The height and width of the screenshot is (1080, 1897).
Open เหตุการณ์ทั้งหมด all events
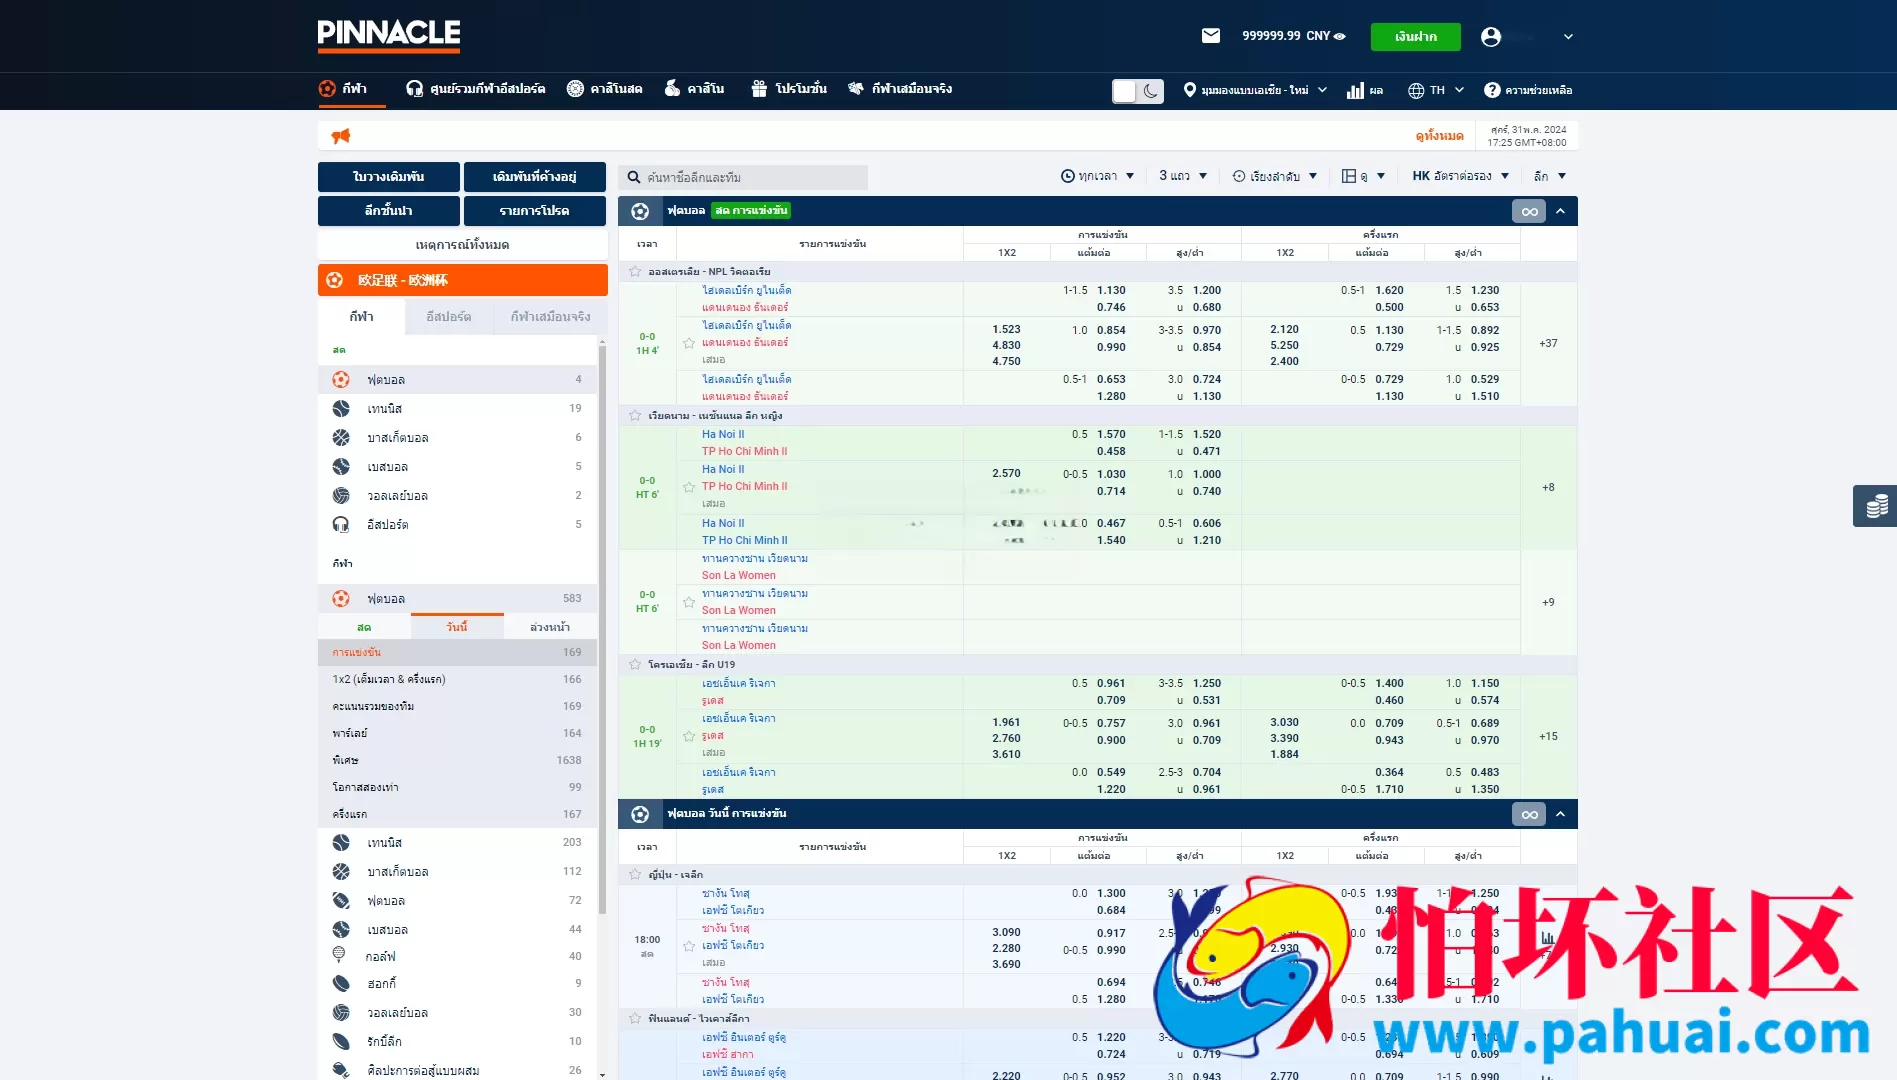point(463,244)
